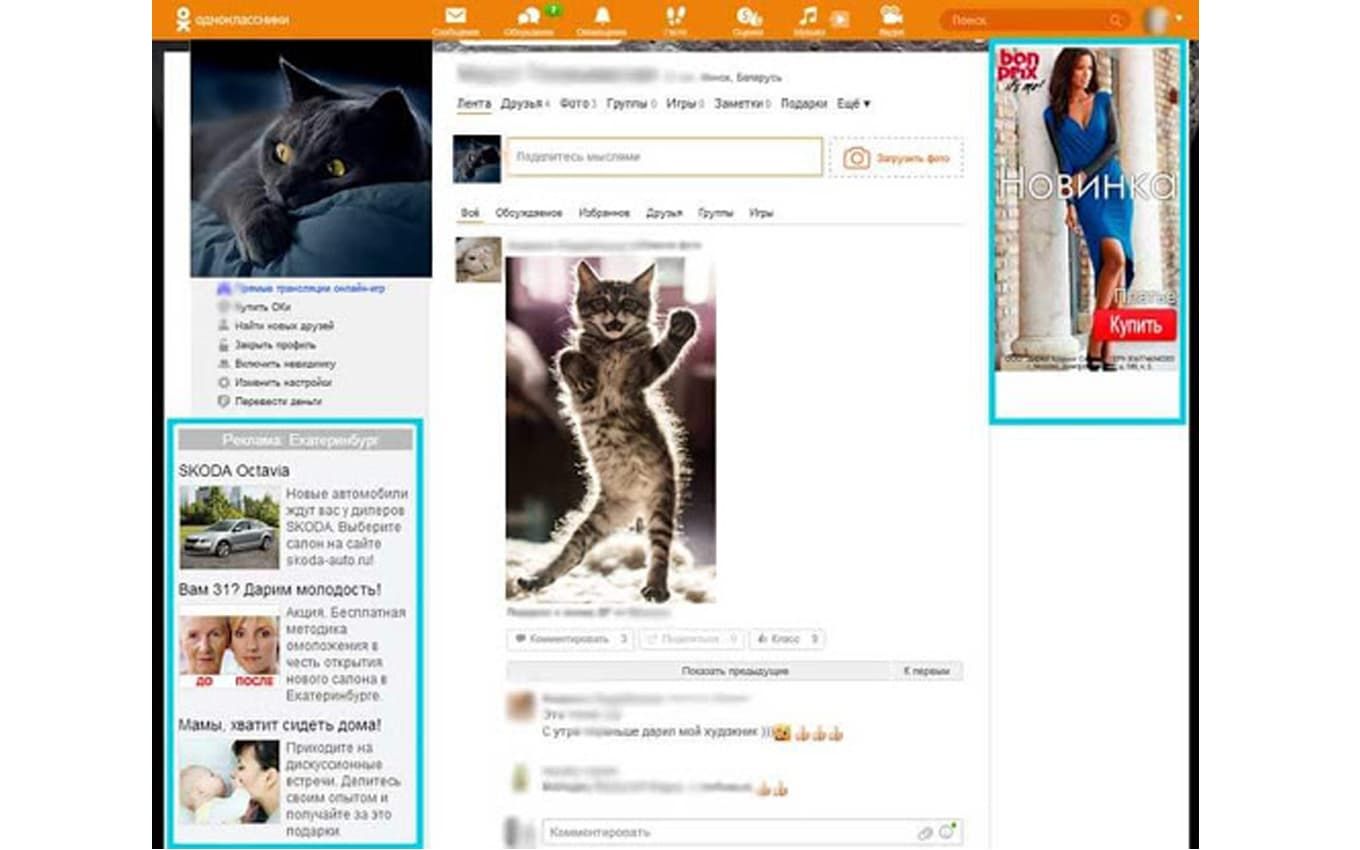Click Показать предыдущие comments button
Image resolution: width=1360 pixels, height=850 pixels.
tap(734, 671)
